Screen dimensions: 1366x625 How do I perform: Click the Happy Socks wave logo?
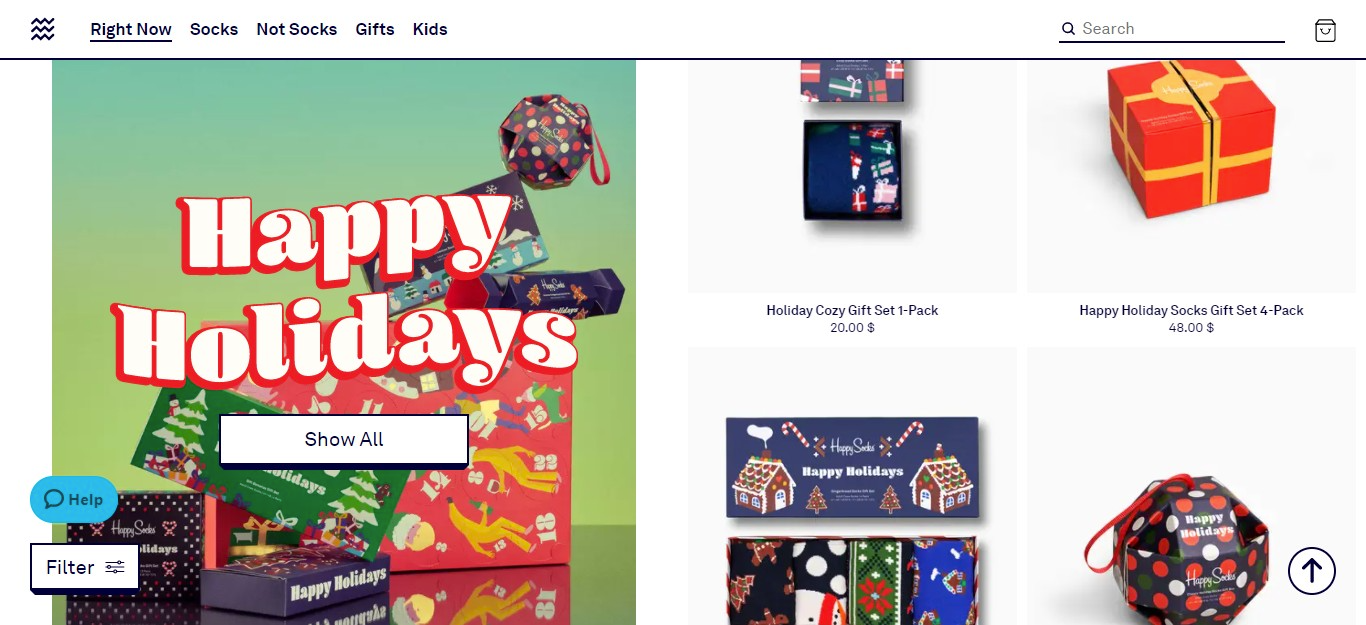pyautogui.click(x=42, y=29)
